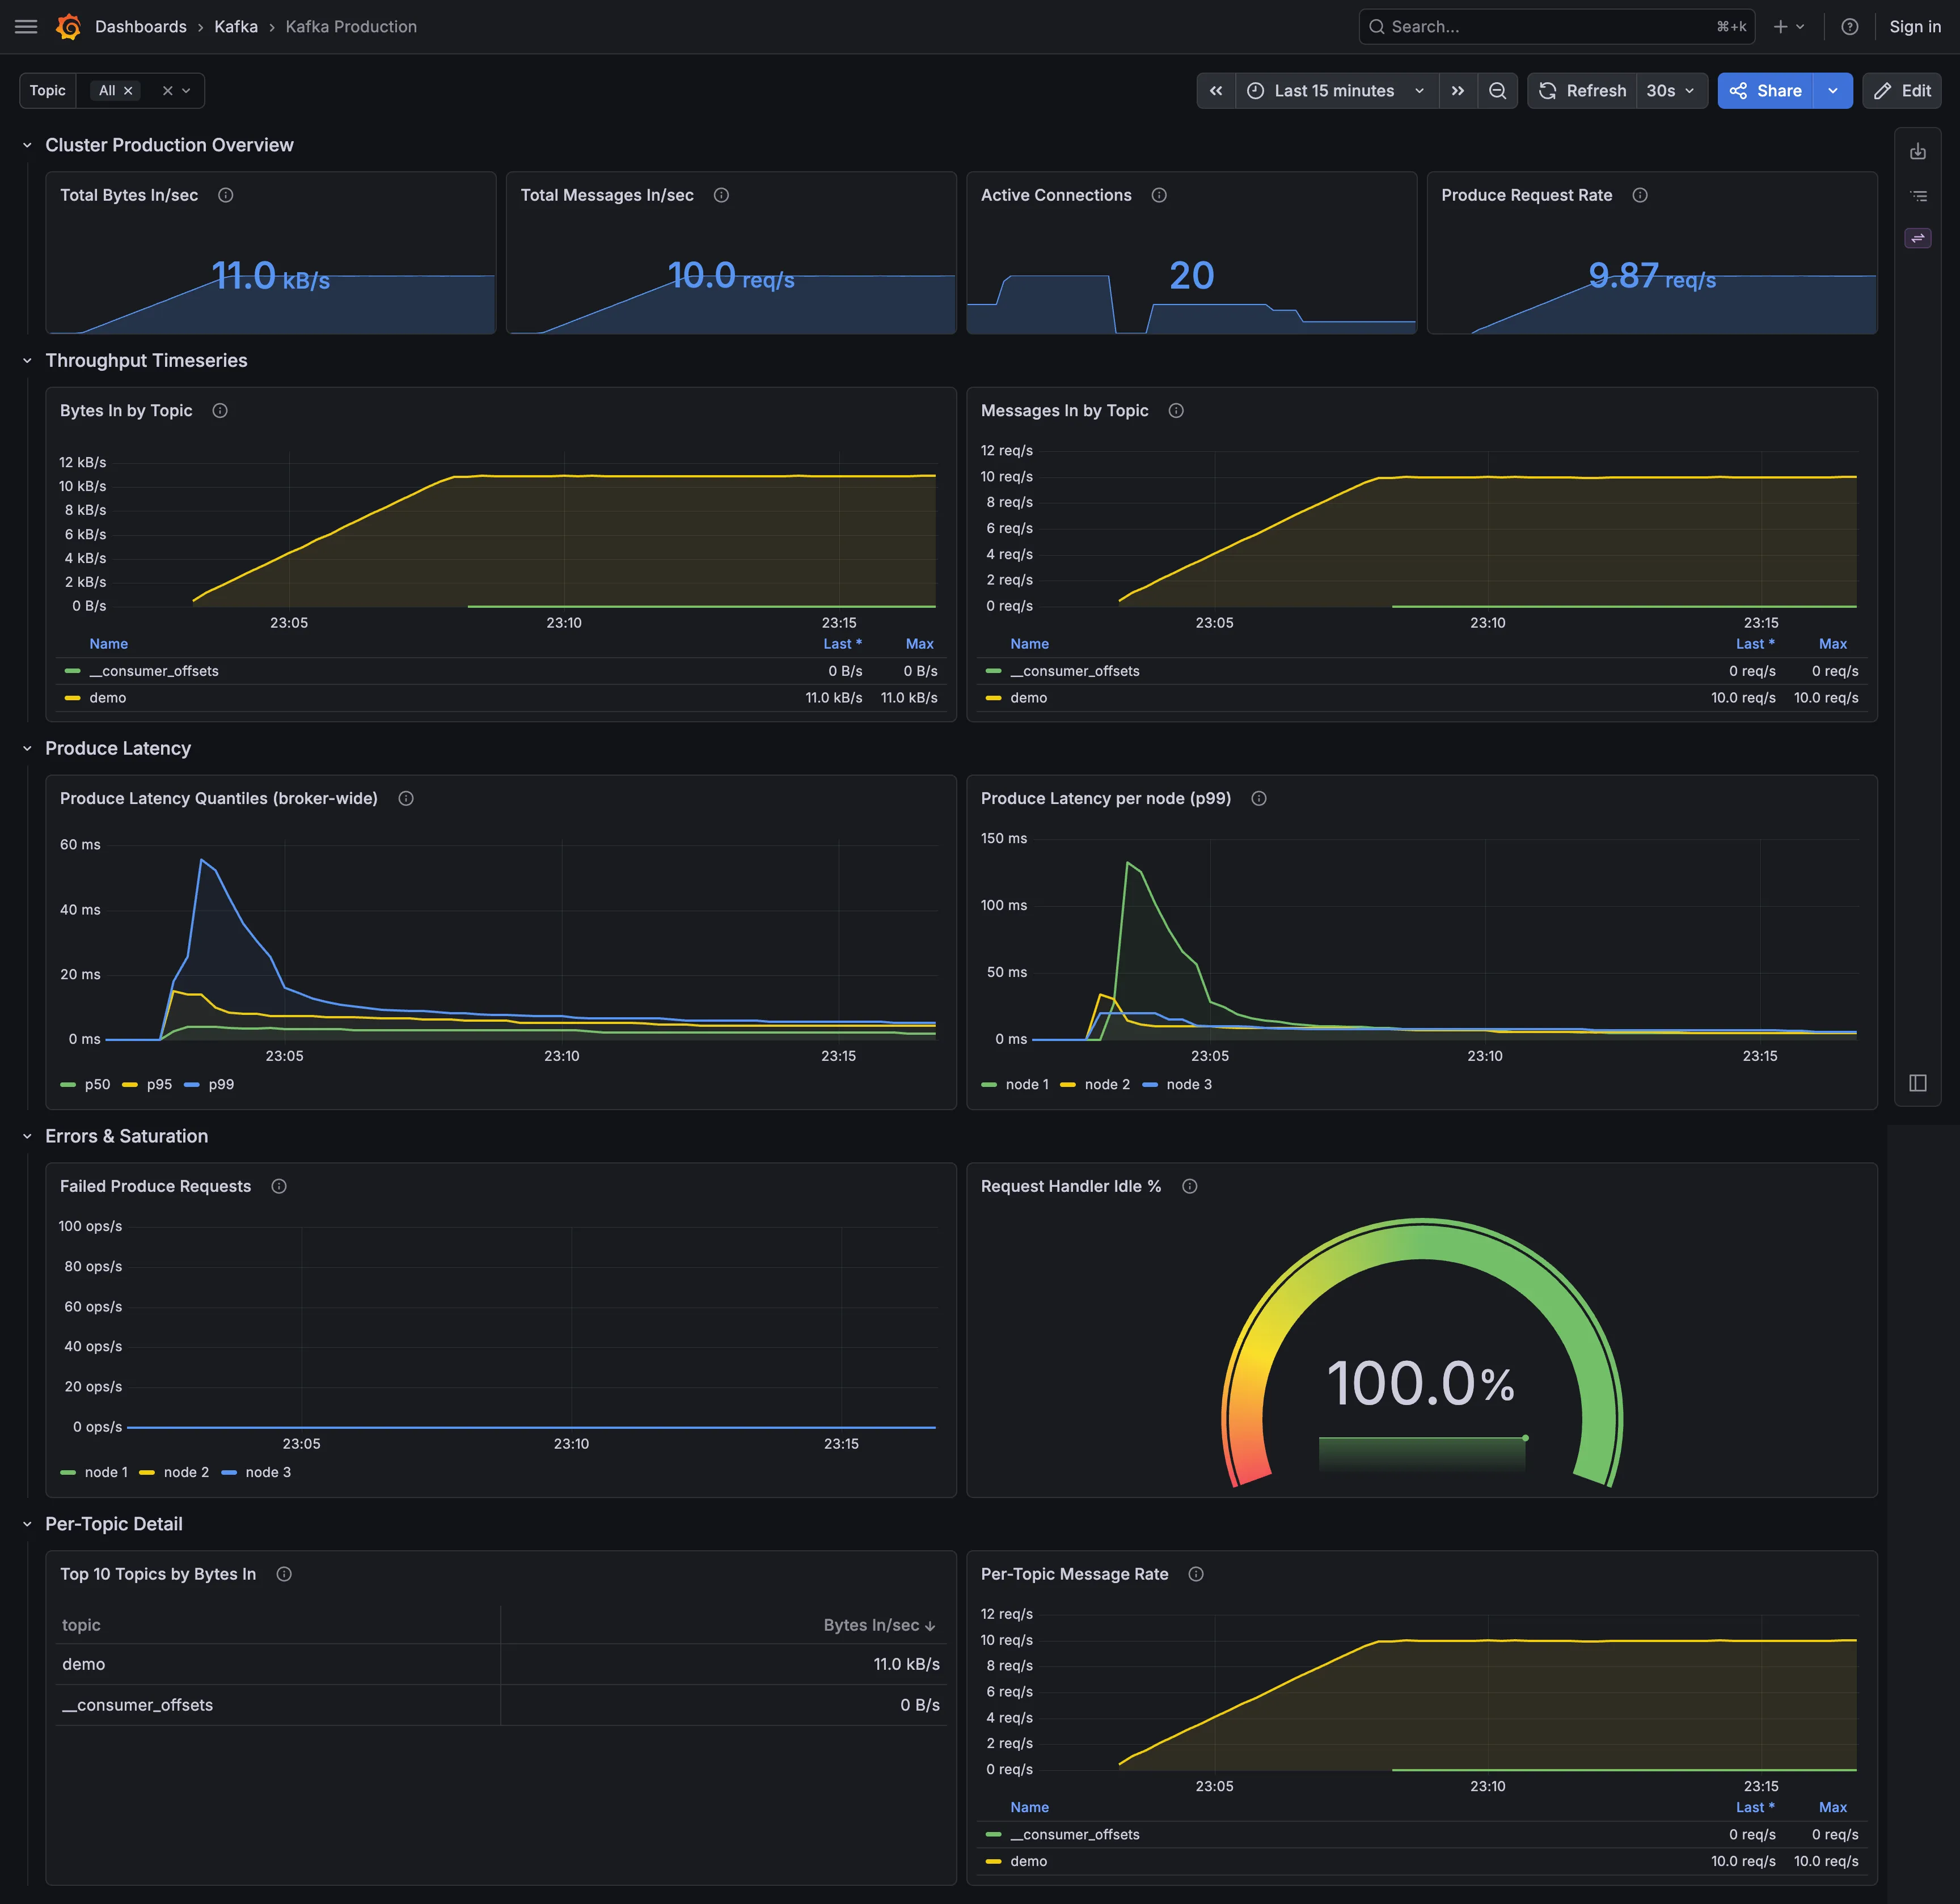Collapse the Errors & Saturation row
Image resolution: width=1960 pixels, height=1904 pixels.
[27, 1137]
